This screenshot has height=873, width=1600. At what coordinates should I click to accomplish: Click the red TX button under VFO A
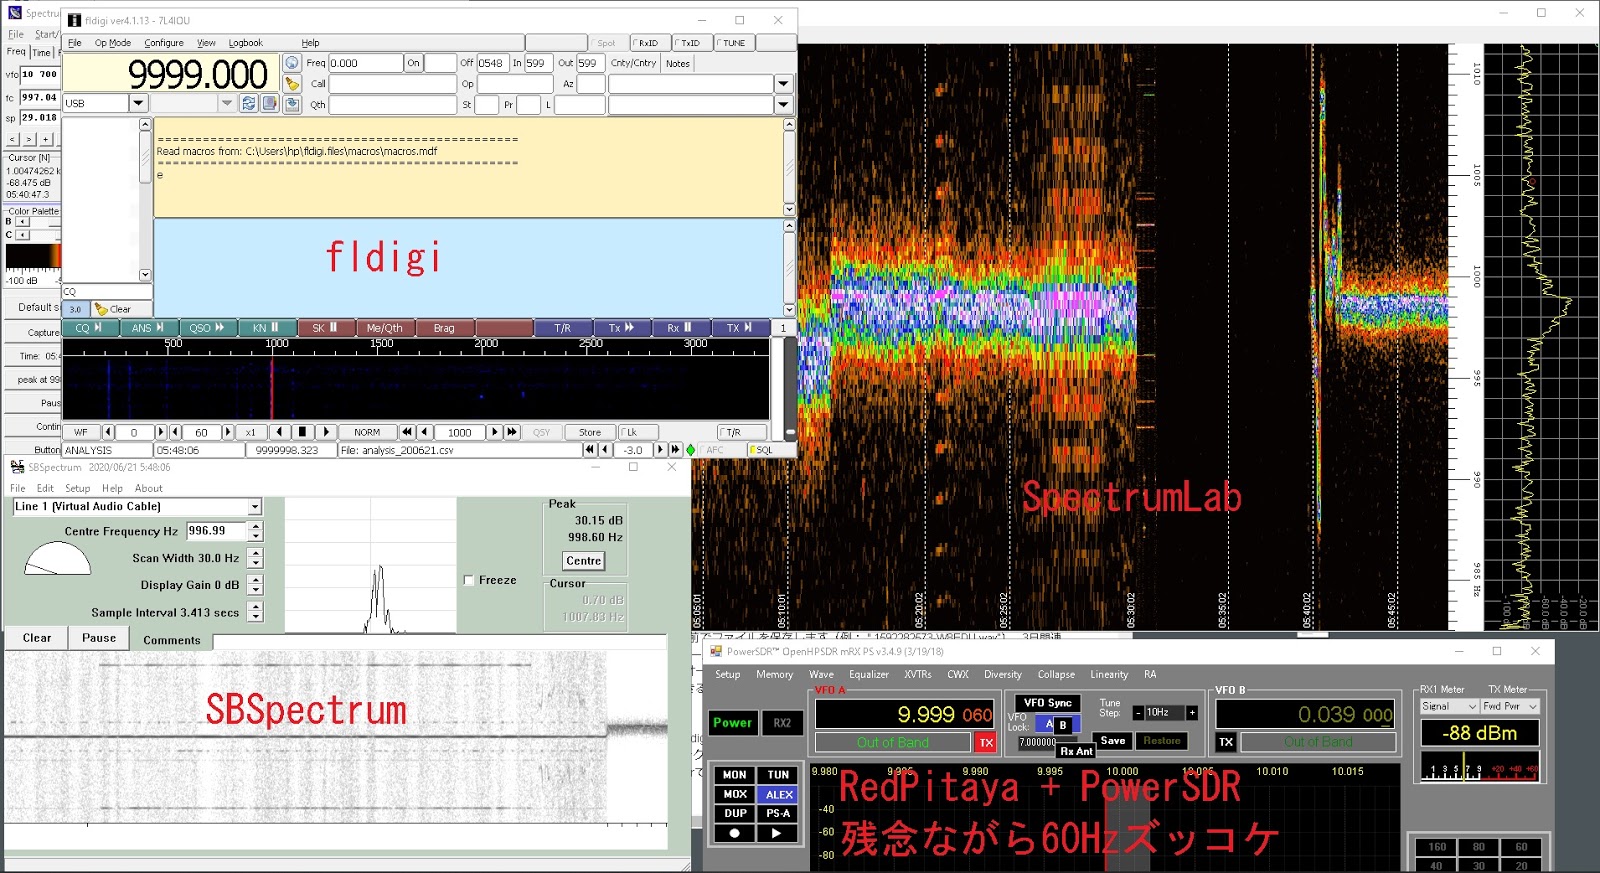986,742
